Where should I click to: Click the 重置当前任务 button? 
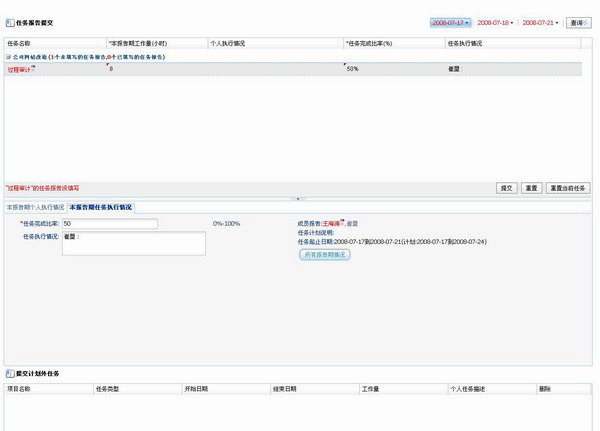coord(568,188)
